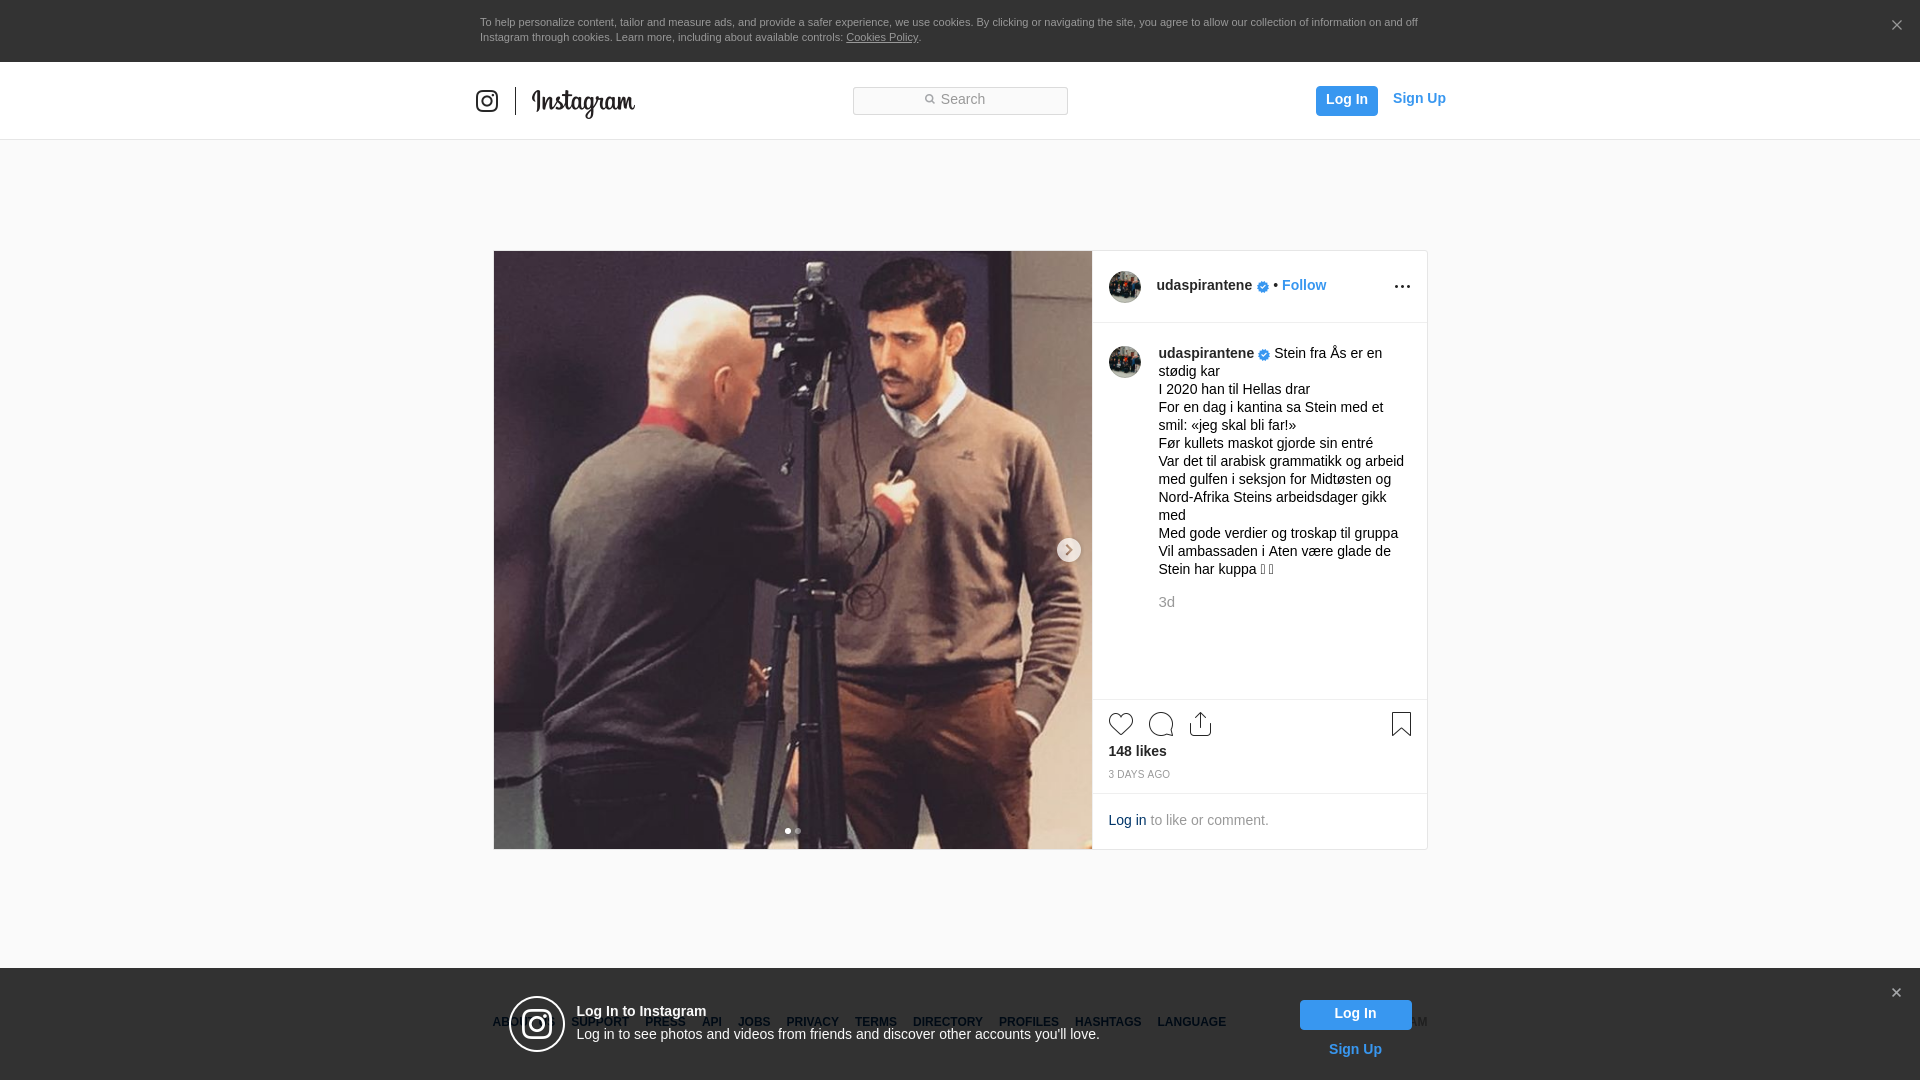Open comments with speech bubble icon
Viewport: 1920px width, 1080px height.
click(1160, 724)
